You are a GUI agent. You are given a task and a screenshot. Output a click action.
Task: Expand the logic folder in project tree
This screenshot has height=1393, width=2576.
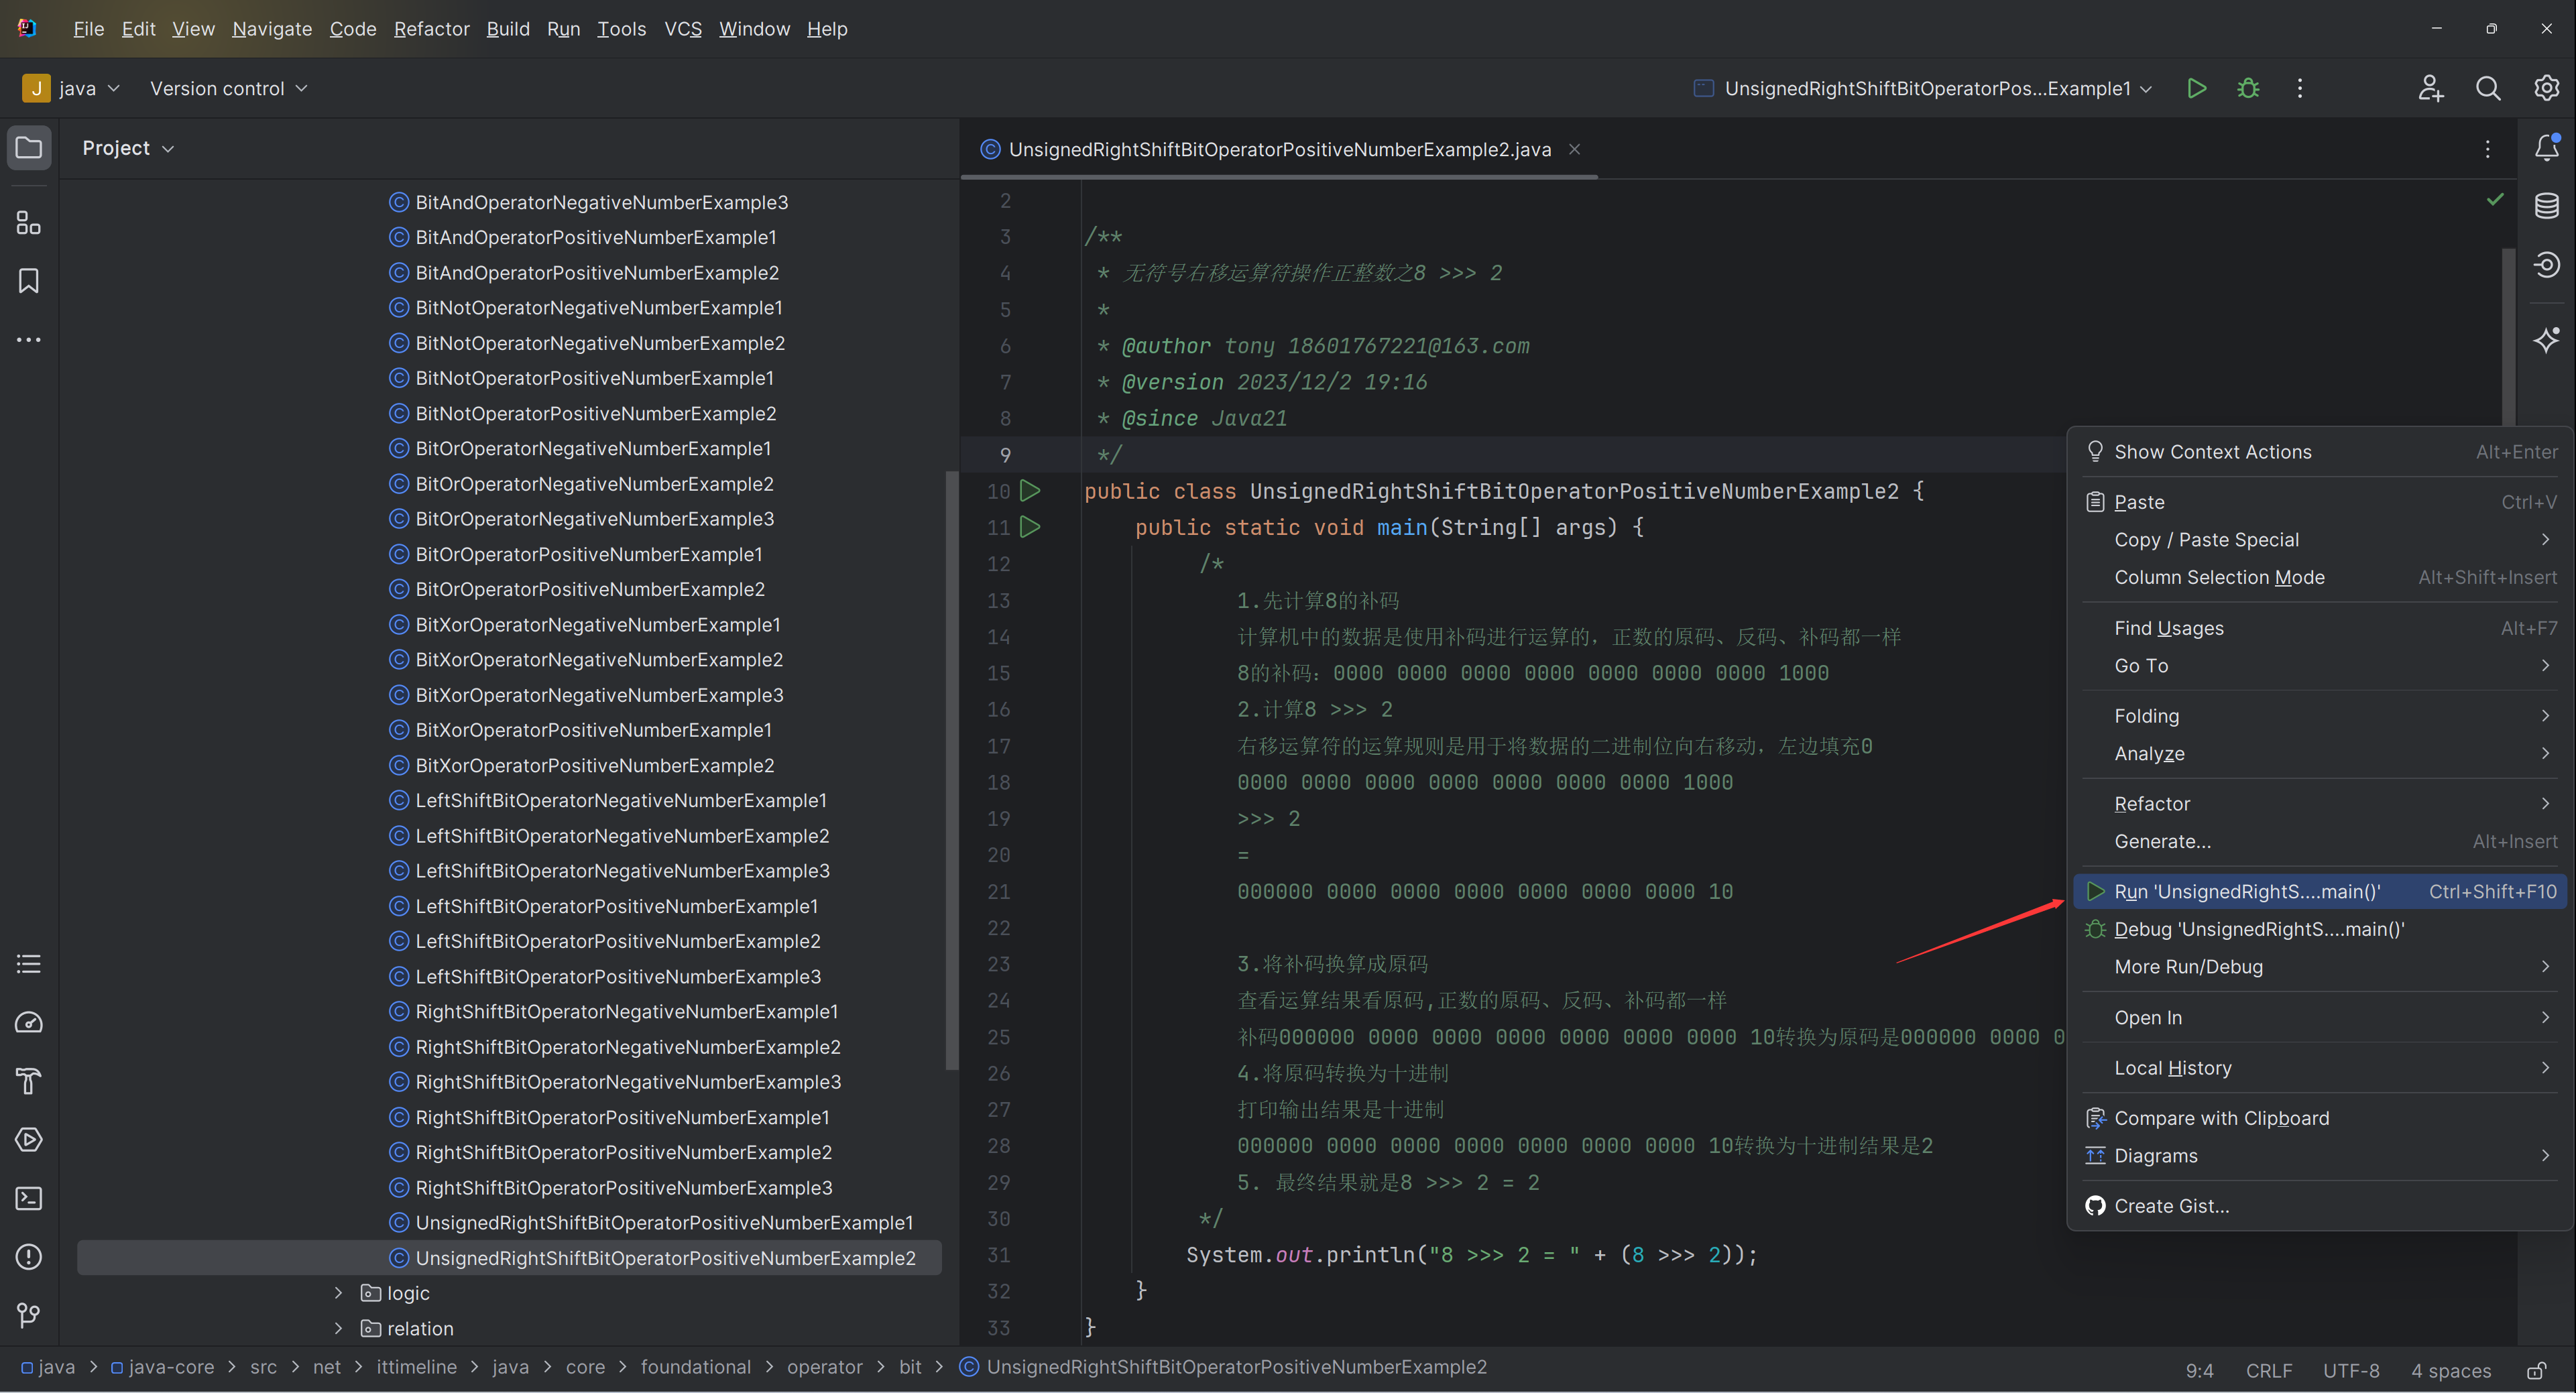338,1293
